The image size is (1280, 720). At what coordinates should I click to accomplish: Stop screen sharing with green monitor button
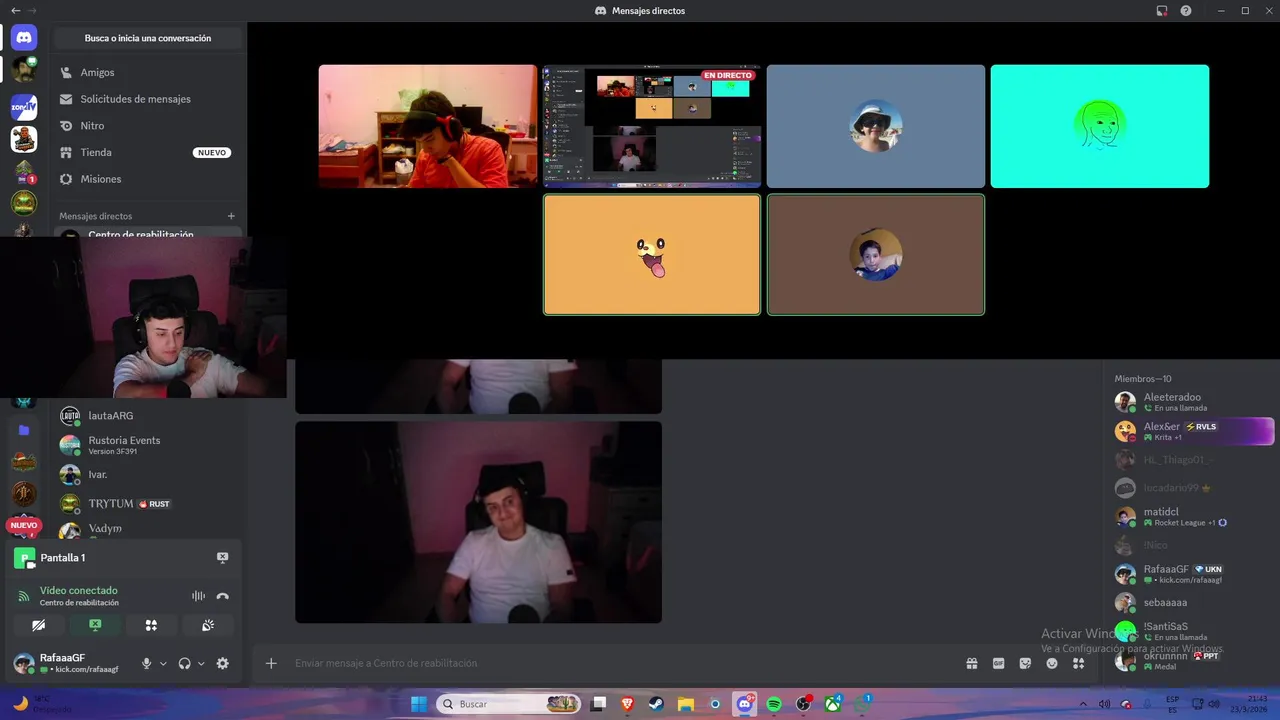click(x=95, y=625)
